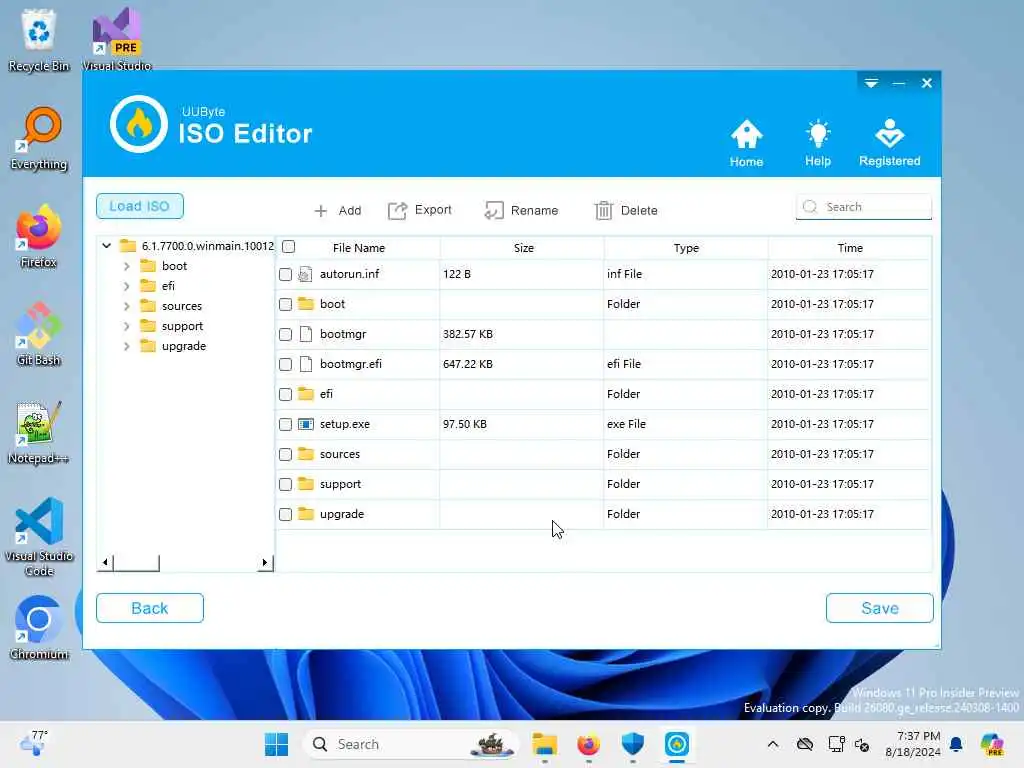The image size is (1024, 768).
Task: Expand the efi folder in the tree
Action: (x=127, y=287)
